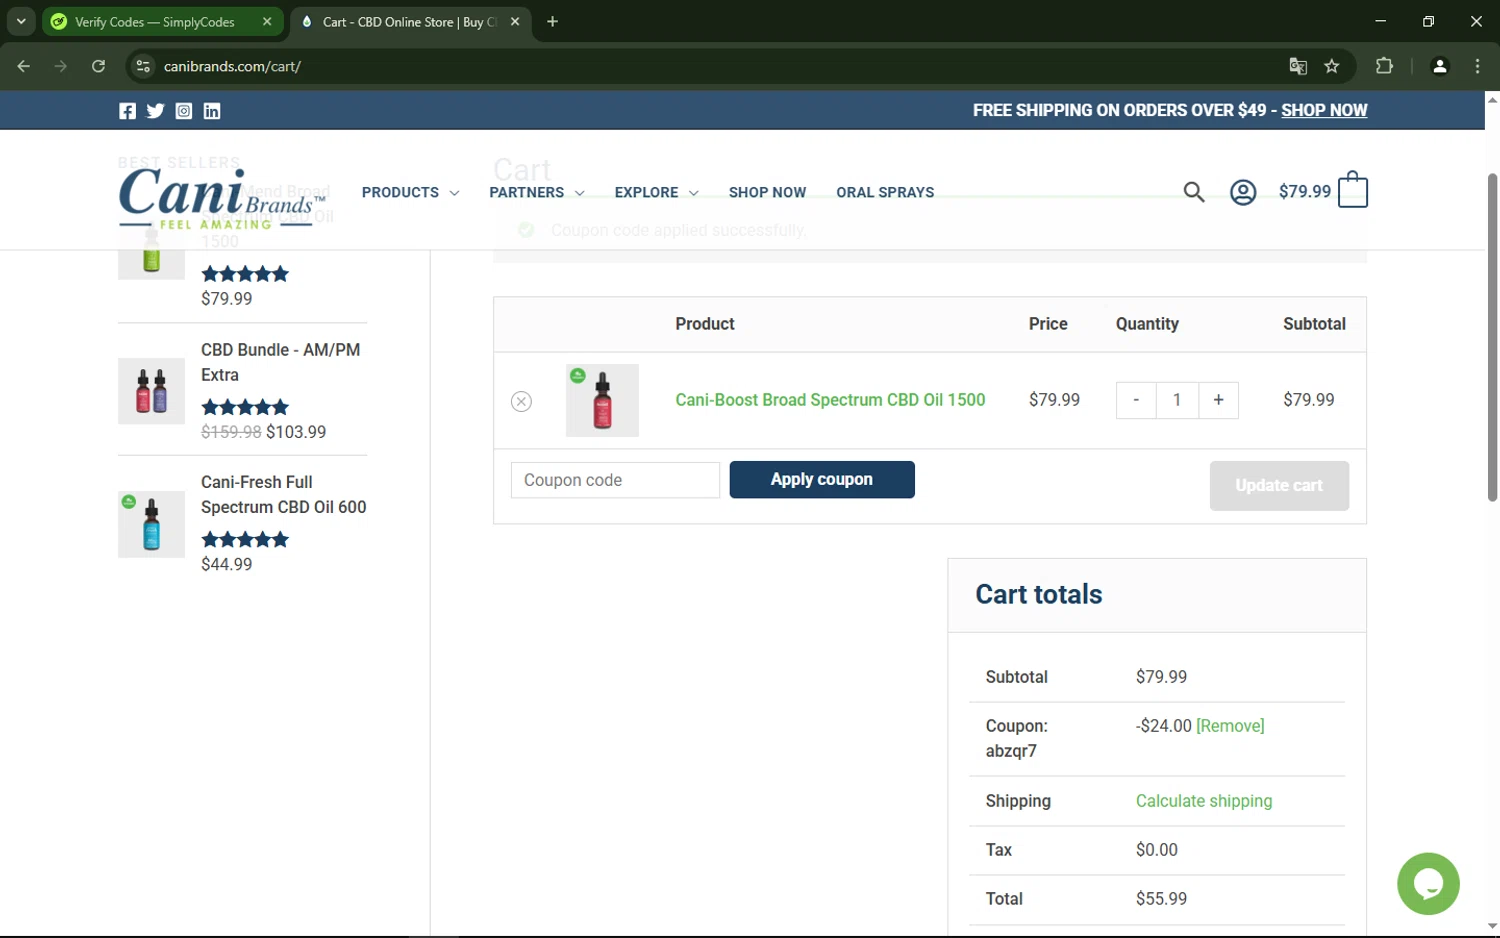1500x938 pixels.
Task: Open the shopping bag cart icon
Action: click(x=1352, y=190)
